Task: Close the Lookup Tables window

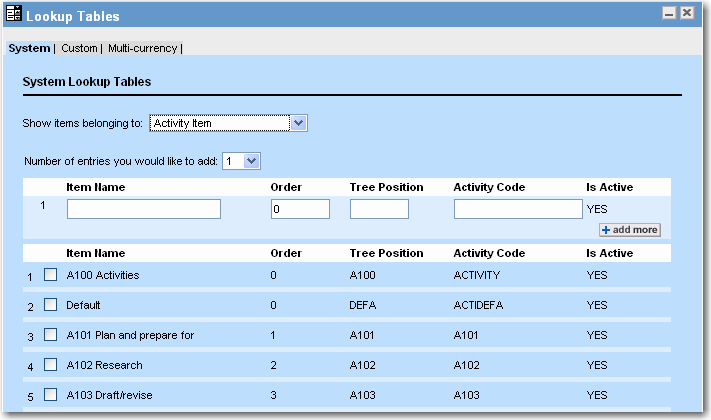Action: point(687,13)
